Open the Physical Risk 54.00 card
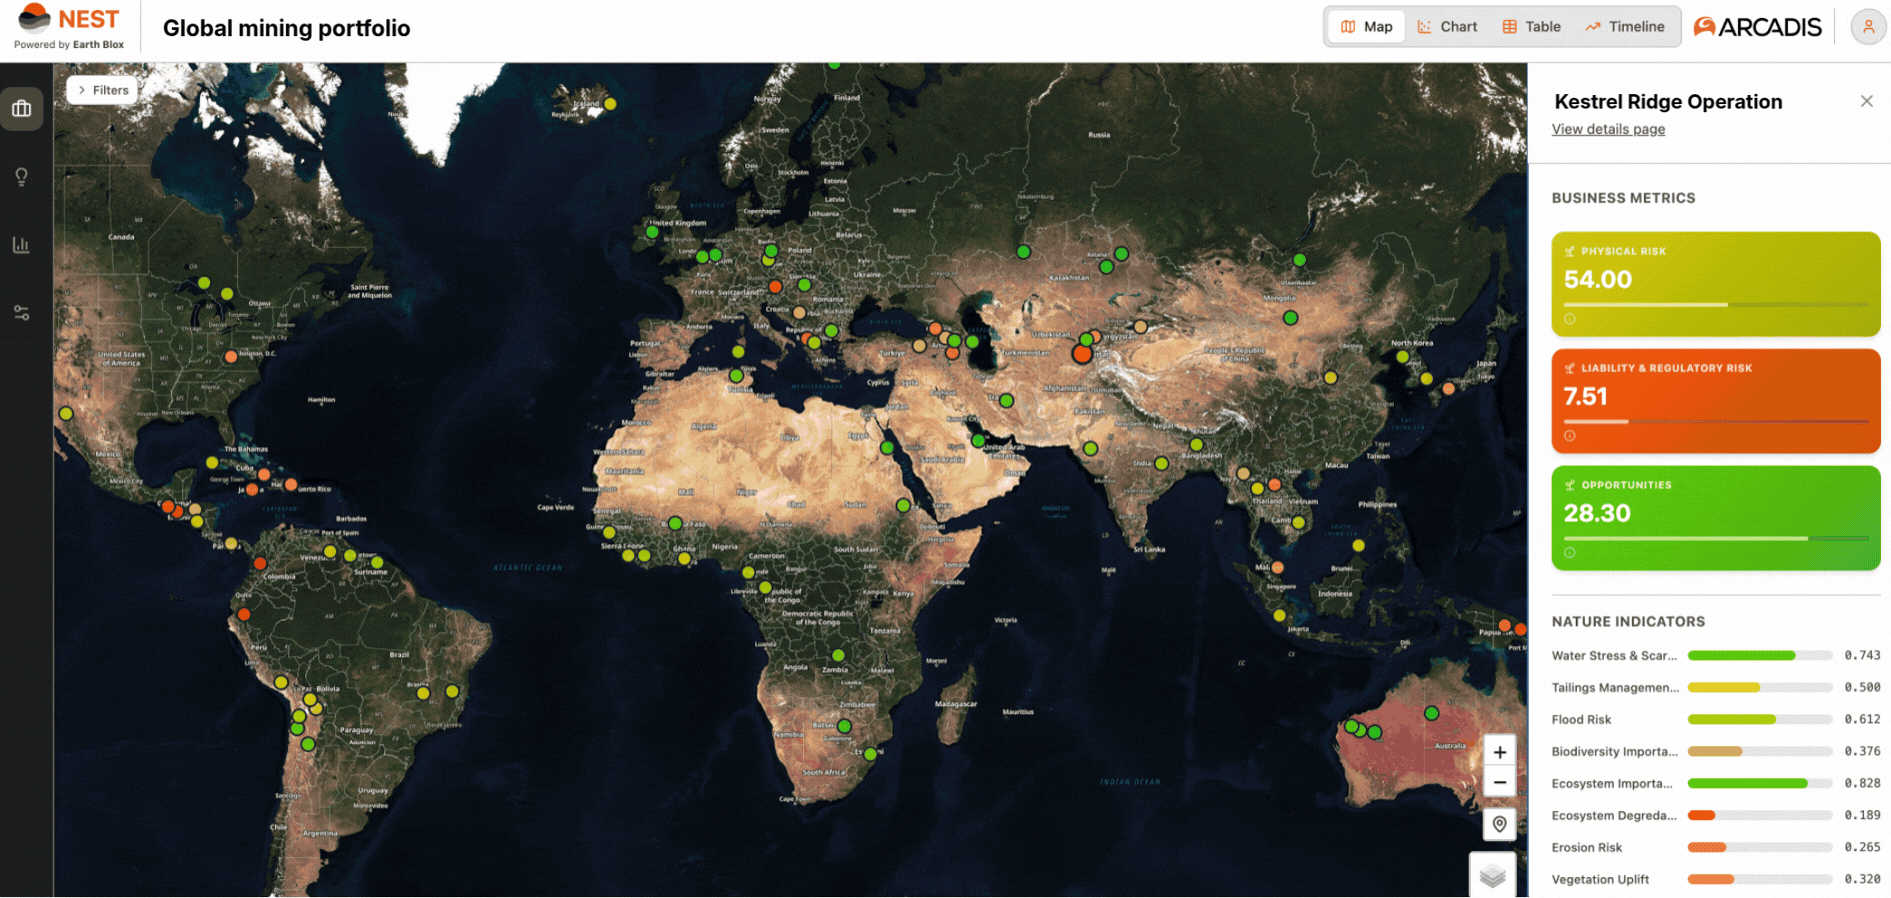The image size is (1891, 898). coord(1716,284)
